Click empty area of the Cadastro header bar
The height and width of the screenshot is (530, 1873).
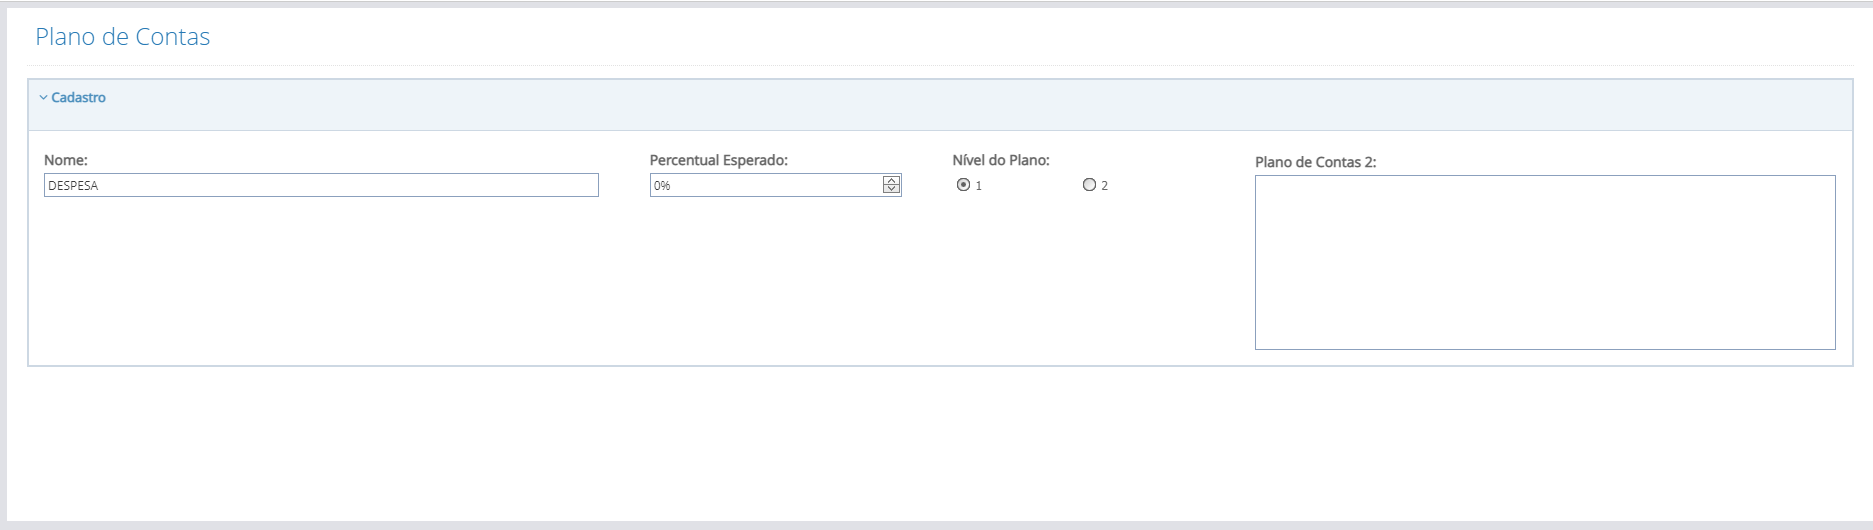click(x=900, y=104)
